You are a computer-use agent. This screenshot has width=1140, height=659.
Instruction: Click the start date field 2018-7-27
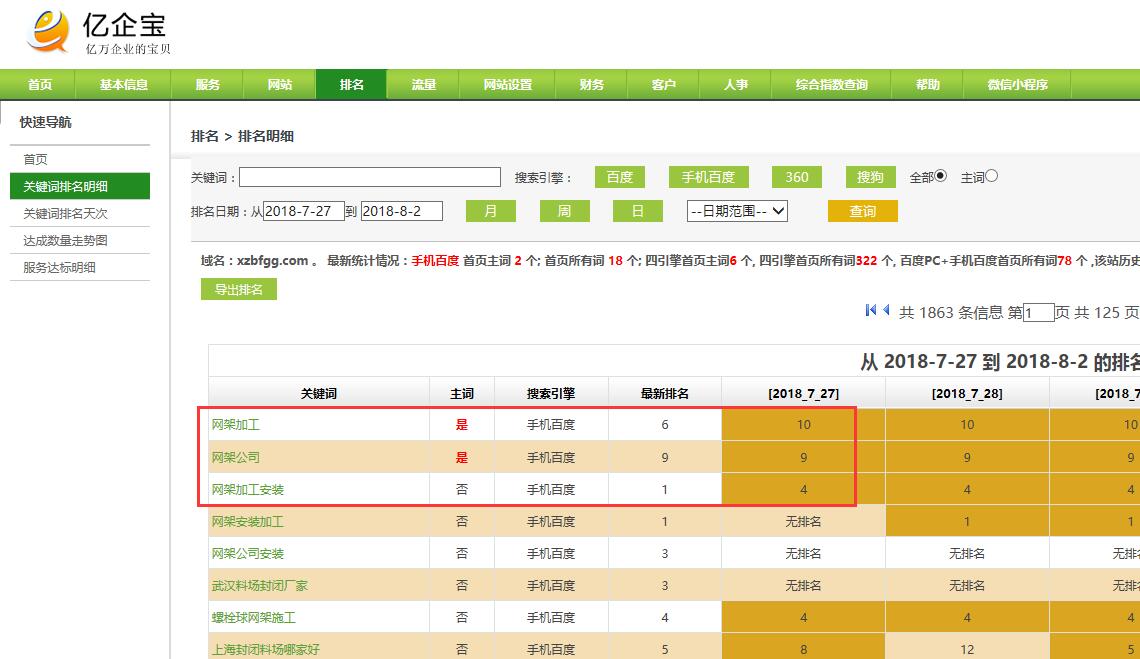point(304,211)
